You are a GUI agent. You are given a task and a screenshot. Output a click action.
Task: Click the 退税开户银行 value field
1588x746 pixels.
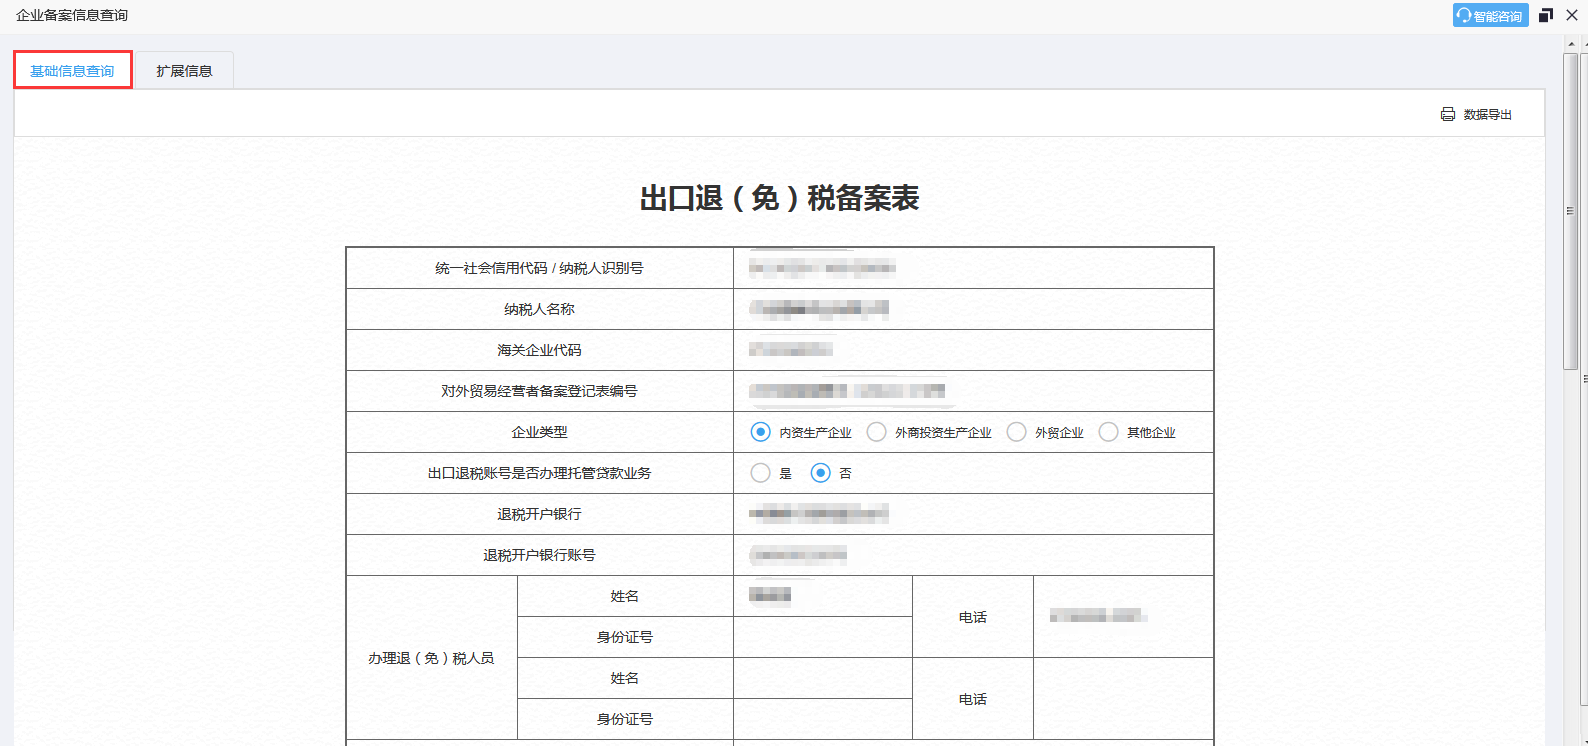click(973, 514)
